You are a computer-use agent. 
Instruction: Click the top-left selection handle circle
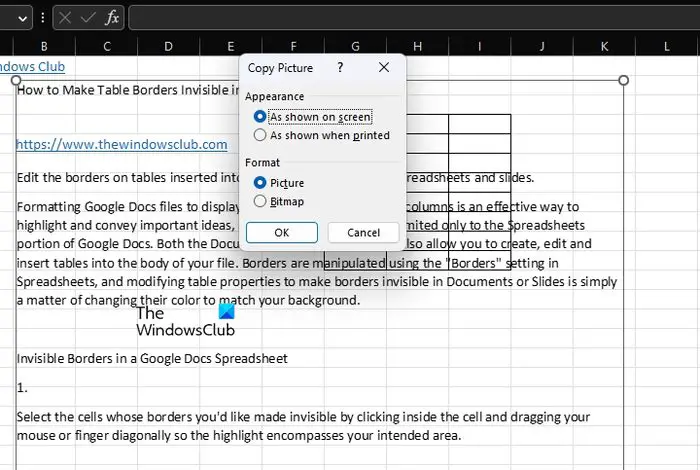[16, 80]
